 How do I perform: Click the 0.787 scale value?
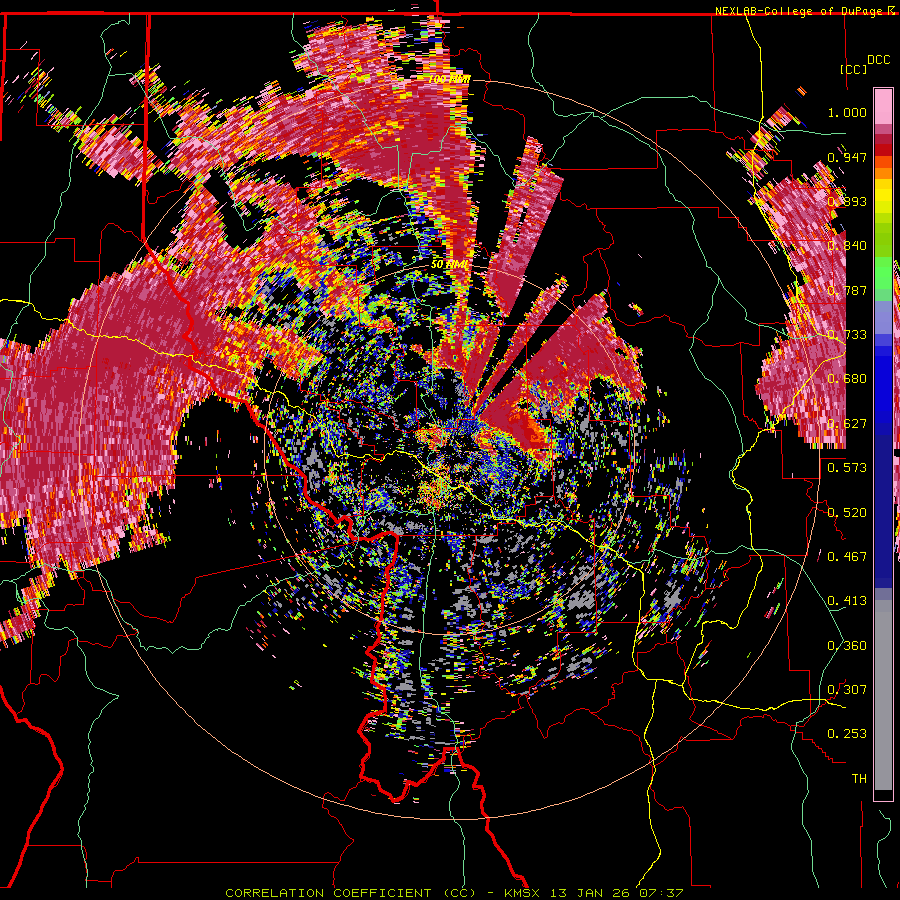tap(847, 290)
